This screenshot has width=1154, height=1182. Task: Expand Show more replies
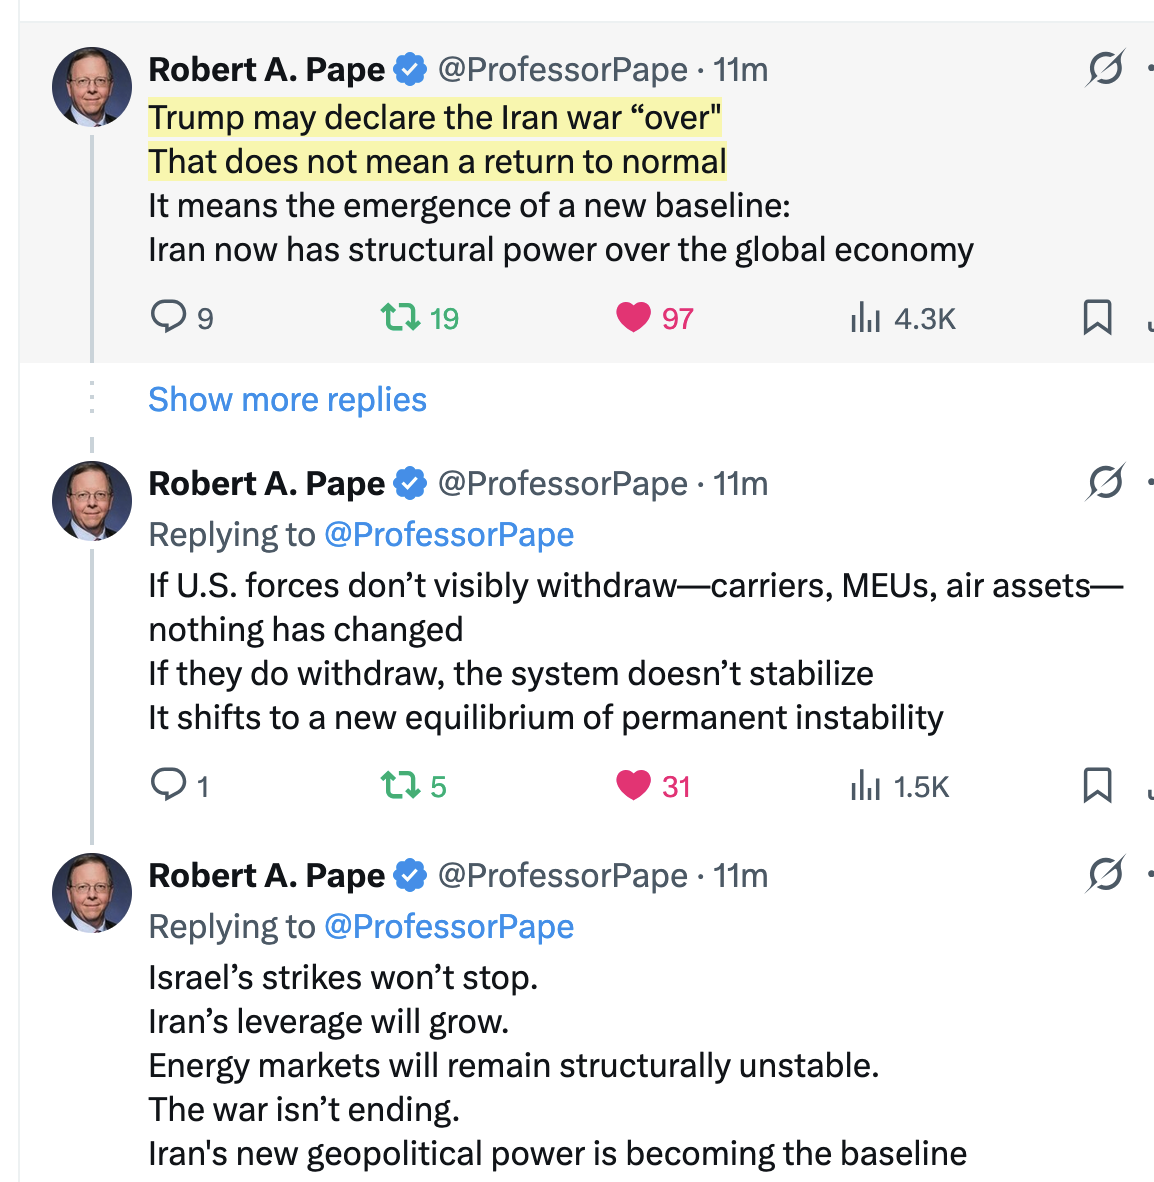click(287, 400)
